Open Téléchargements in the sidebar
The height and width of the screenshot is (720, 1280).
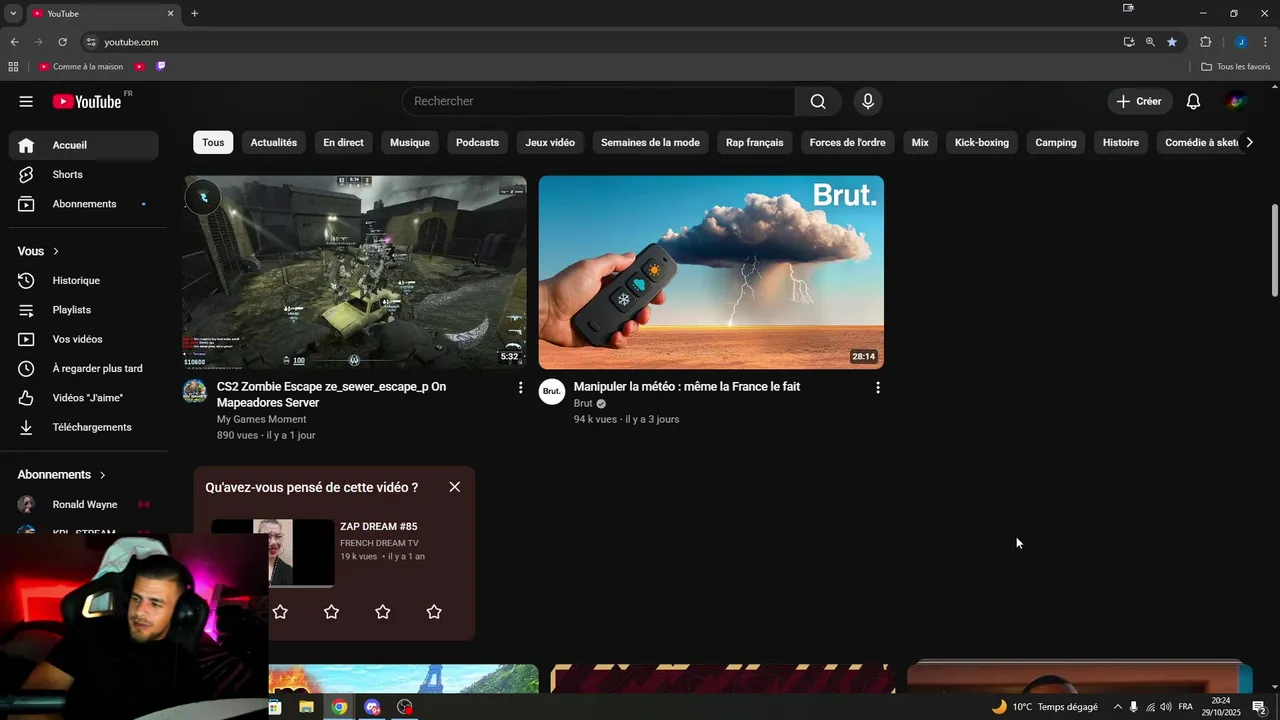pyautogui.click(x=84, y=427)
